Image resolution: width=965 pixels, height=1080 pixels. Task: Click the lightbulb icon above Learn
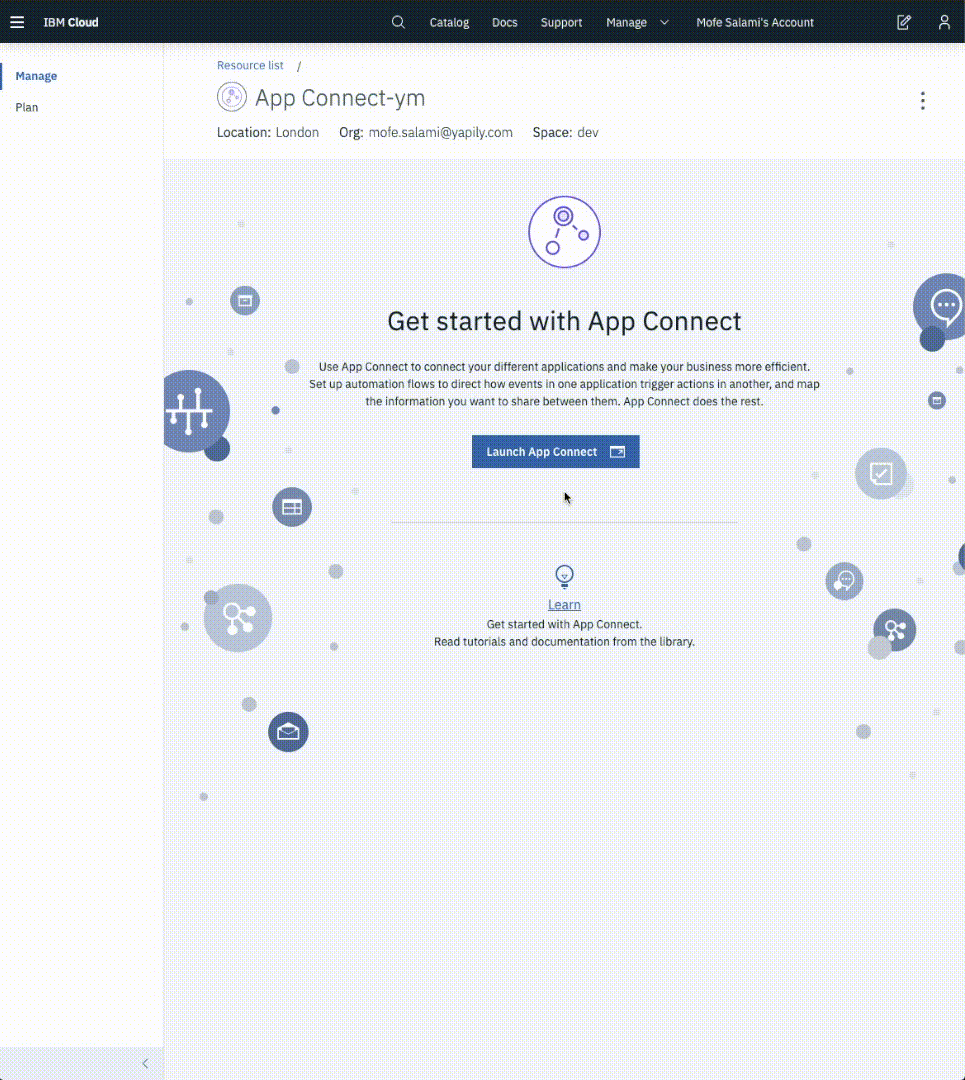tap(564, 577)
